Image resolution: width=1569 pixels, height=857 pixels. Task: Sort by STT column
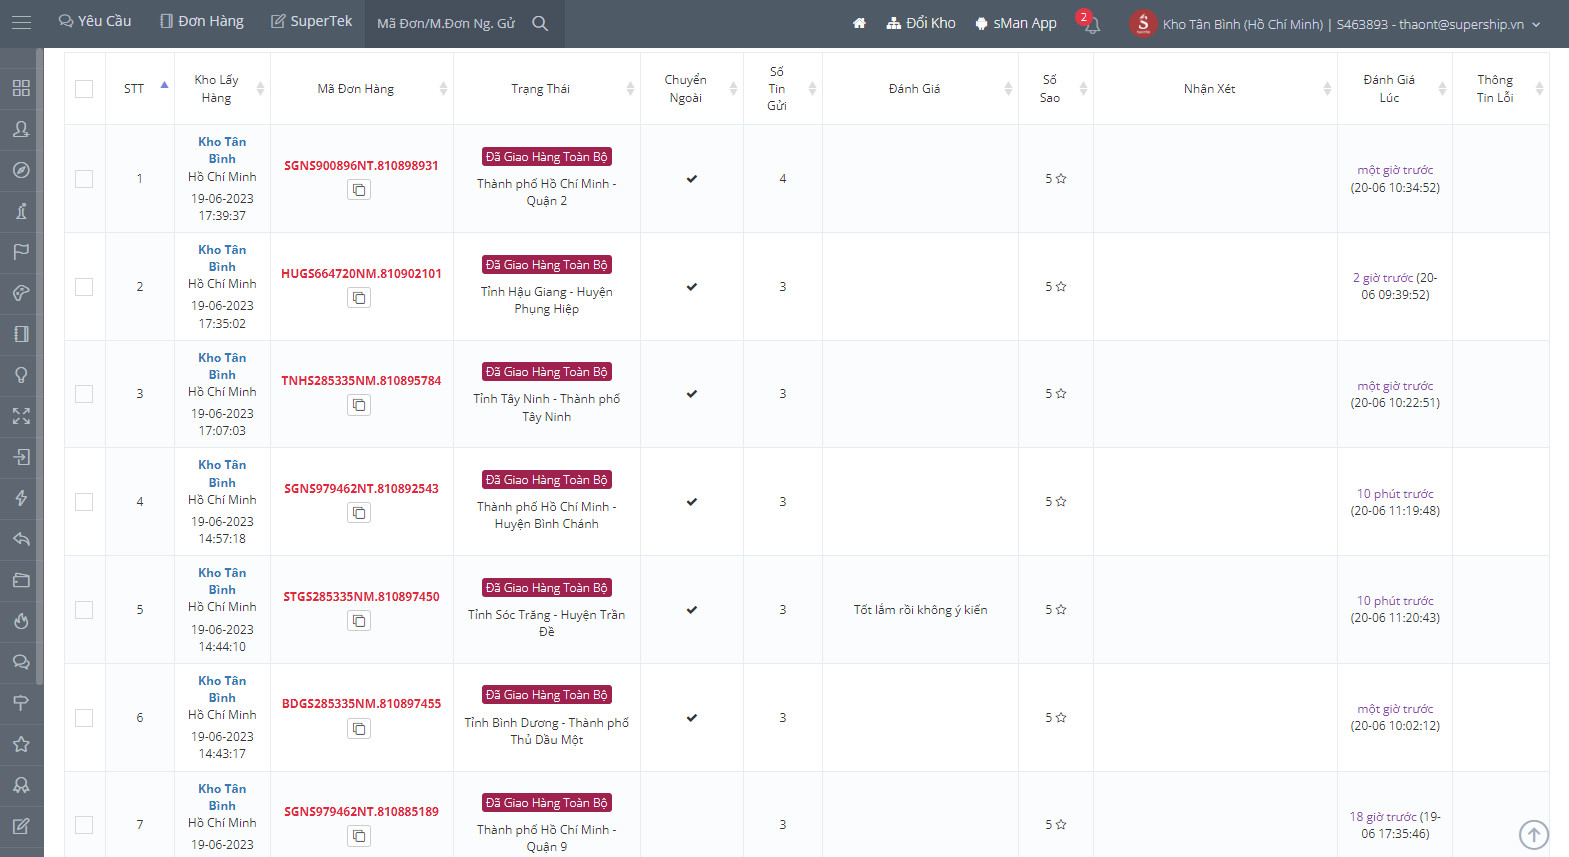140,89
